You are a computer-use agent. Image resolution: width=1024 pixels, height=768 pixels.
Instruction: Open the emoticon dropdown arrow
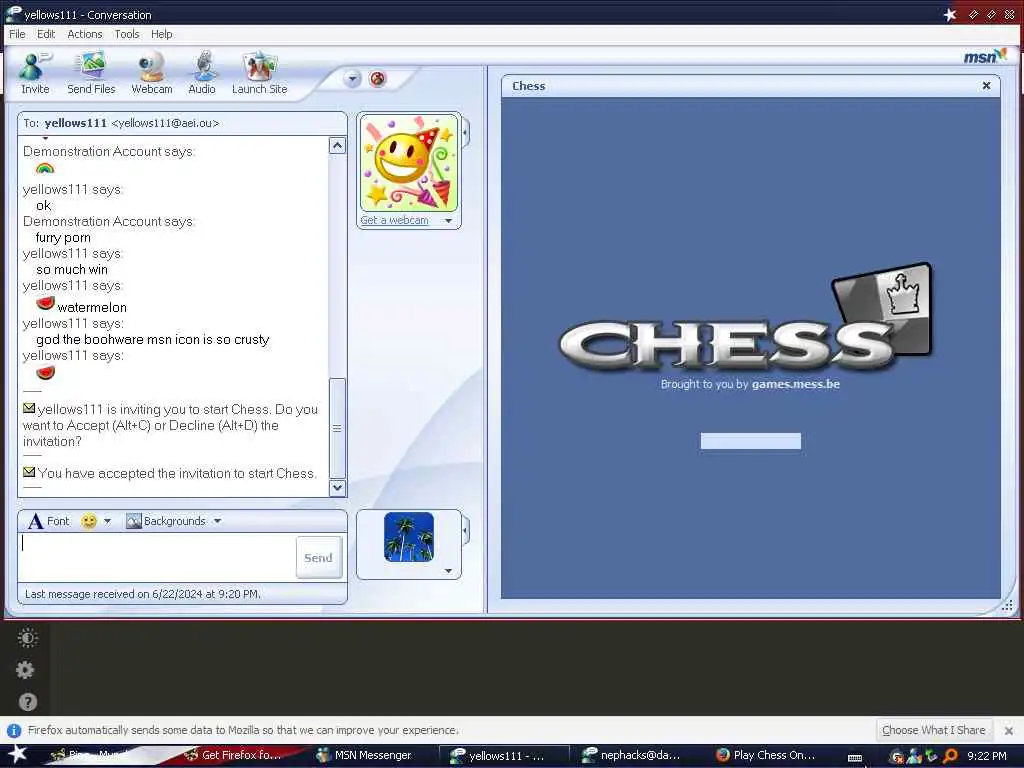[108, 521]
